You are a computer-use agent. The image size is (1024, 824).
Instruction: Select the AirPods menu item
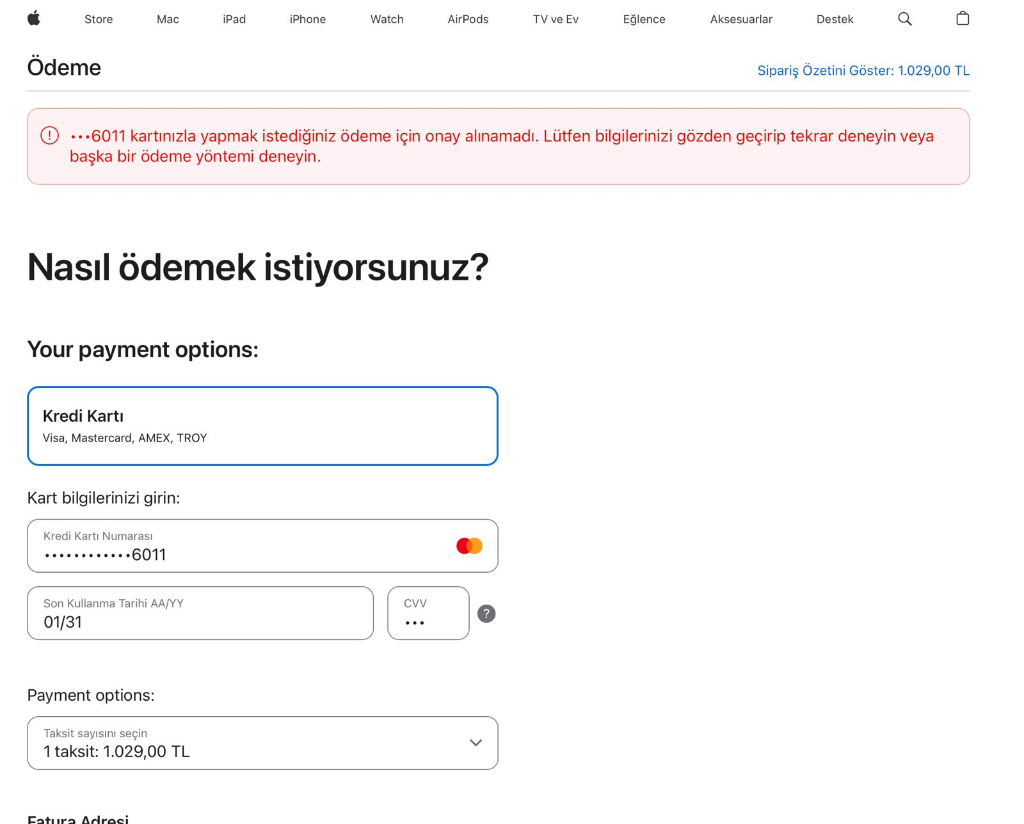(x=467, y=18)
